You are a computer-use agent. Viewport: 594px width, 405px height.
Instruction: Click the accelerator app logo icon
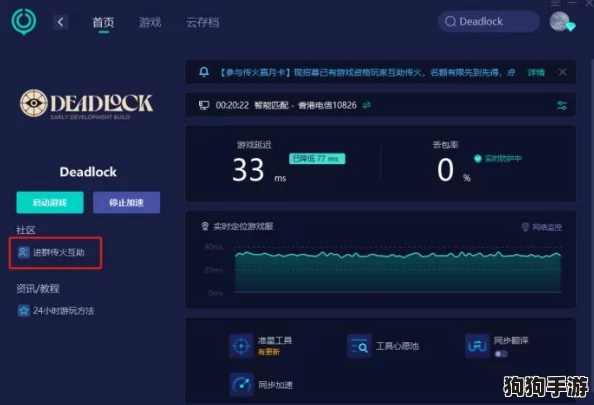coord(23,21)
